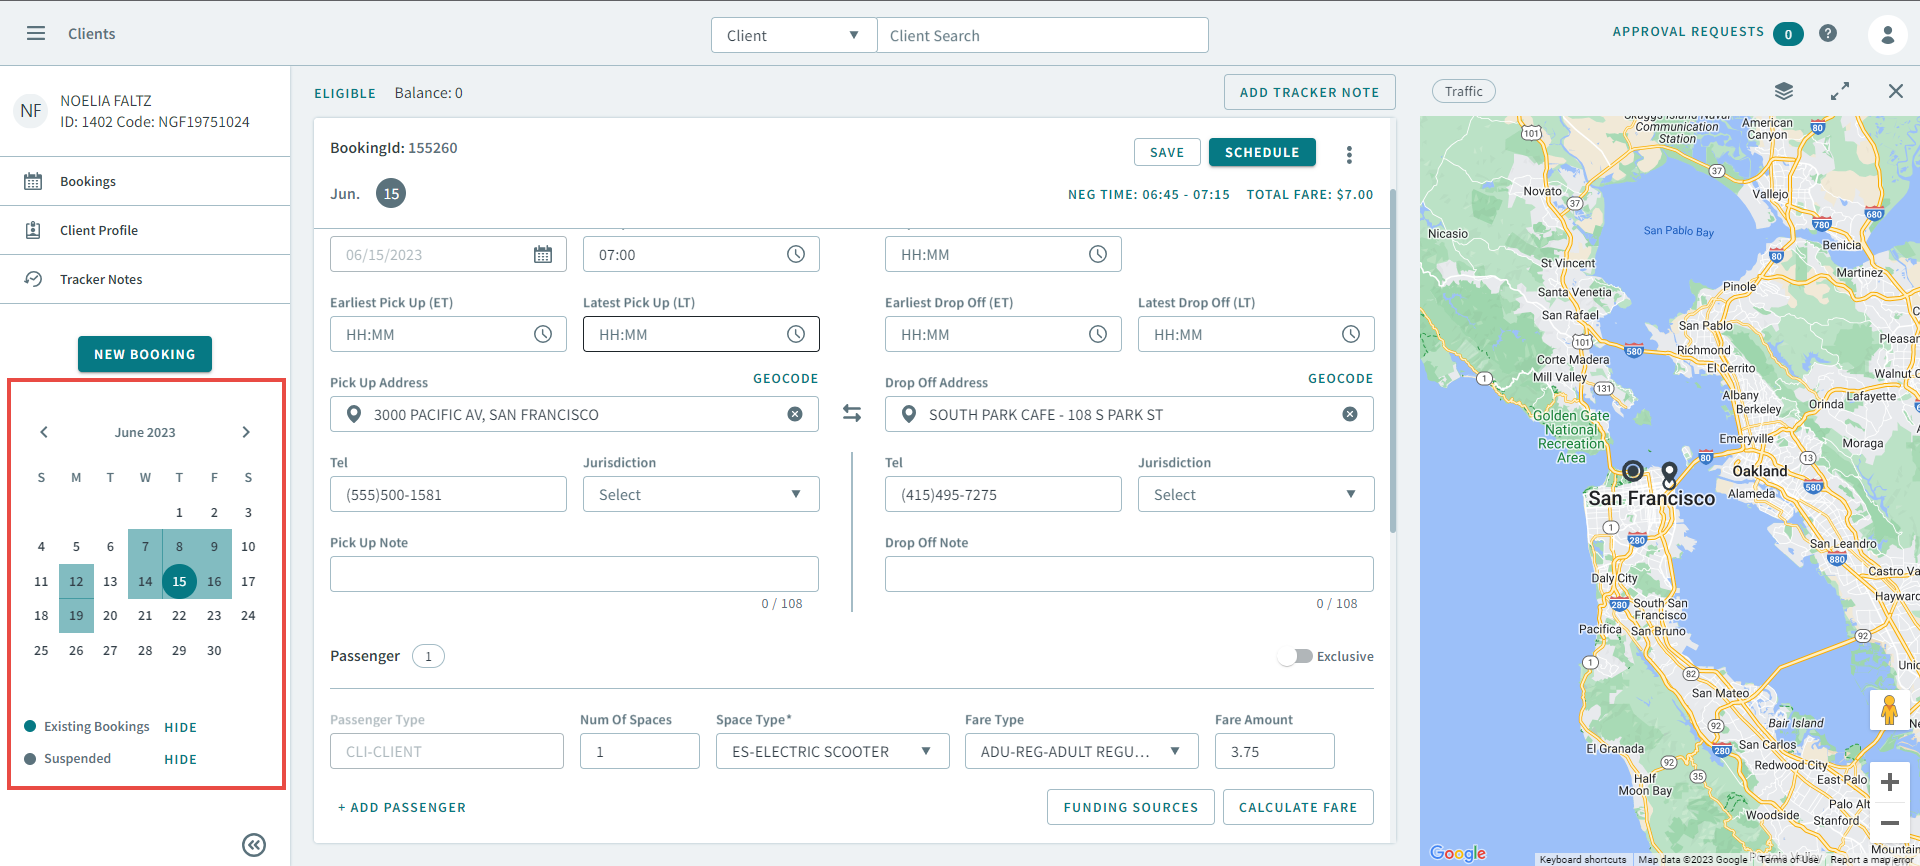Toggle the Exclusive switch
This screenshot has height=866, width=1920.
point(1295,656)
